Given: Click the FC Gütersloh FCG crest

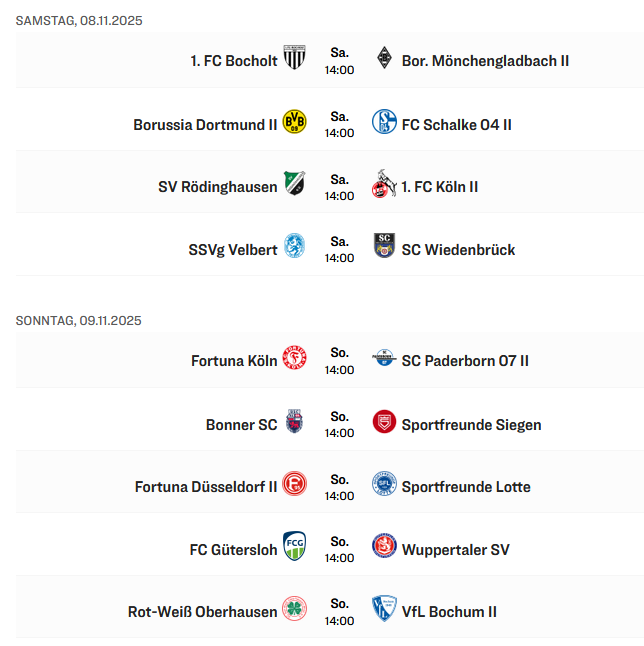Looking at the screenshot, I should (x=294, y=548).
